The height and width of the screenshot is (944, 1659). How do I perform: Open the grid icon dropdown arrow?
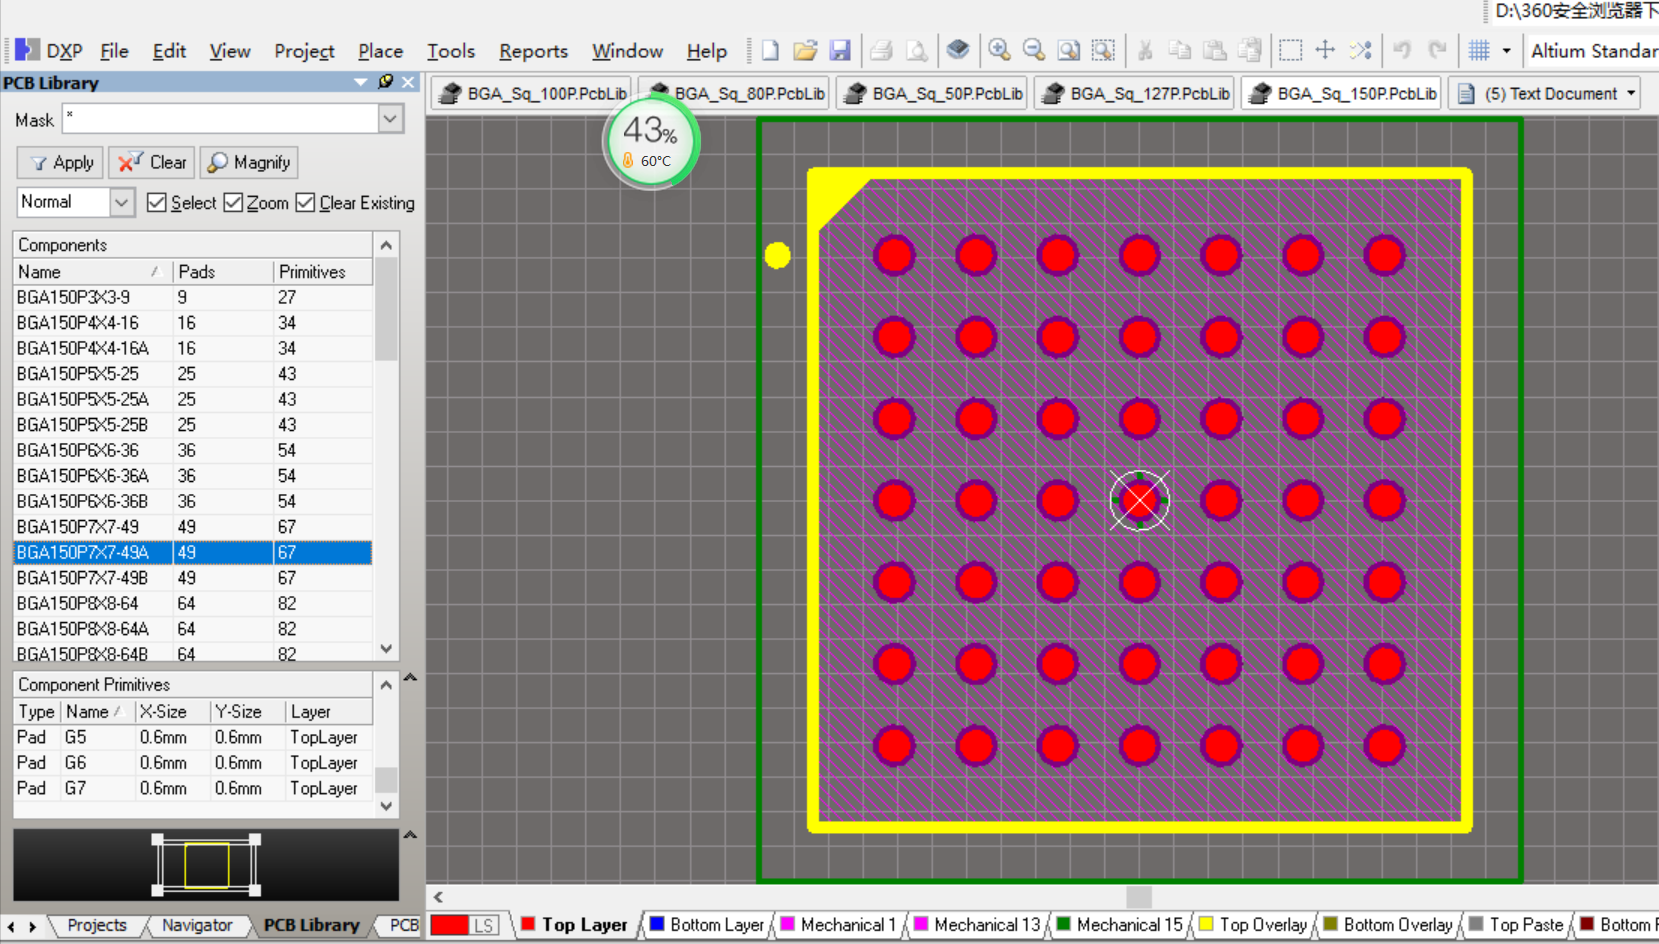coord(1506,50)
